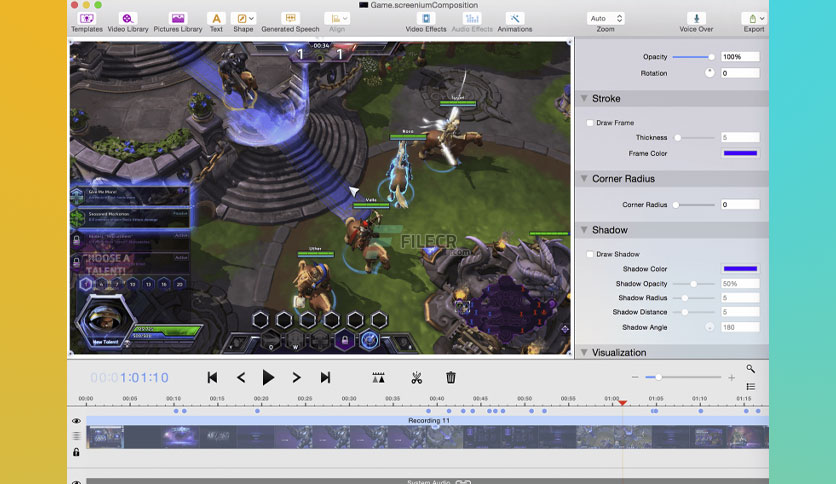The width and height of the screenshot is (836, 484).
Task: Toggle visibility of the Recording 11 track
Action: [x=76, y=421]
